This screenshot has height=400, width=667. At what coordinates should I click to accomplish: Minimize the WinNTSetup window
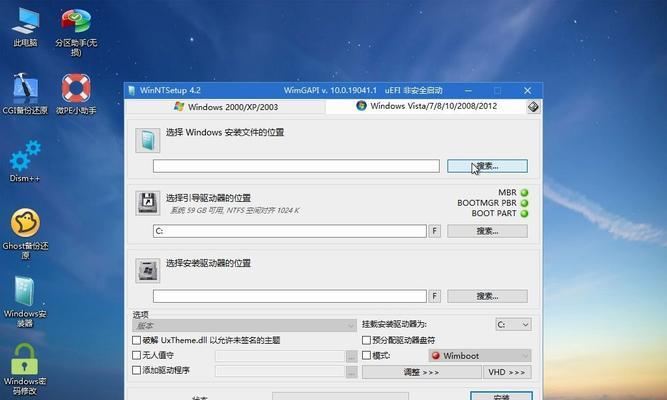click(x=468, y=91)
